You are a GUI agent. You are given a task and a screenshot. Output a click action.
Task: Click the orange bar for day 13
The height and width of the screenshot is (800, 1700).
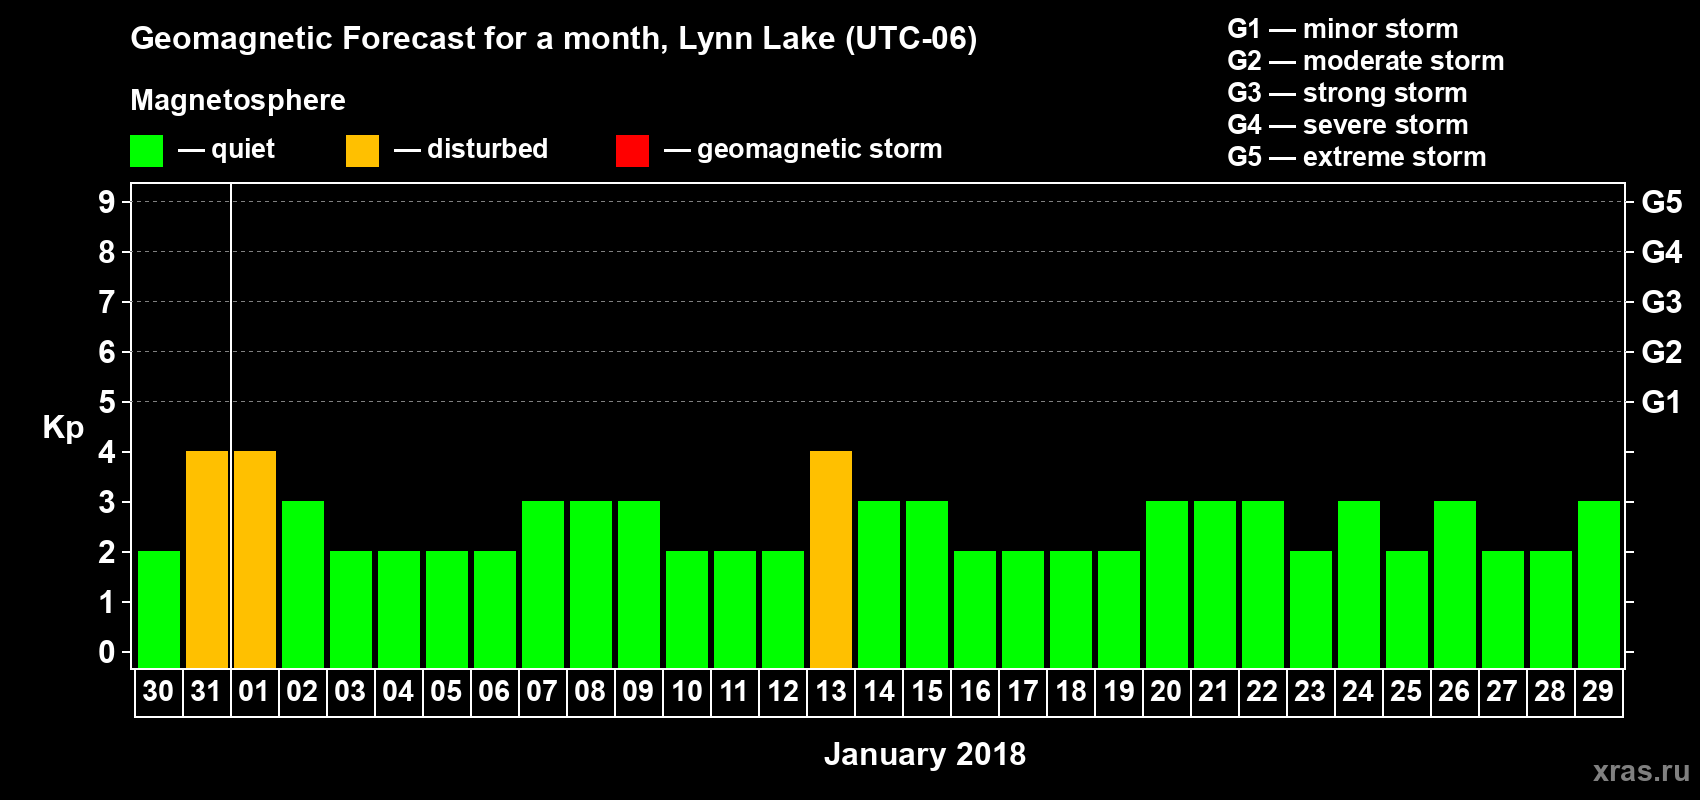(x=831, y=560)
